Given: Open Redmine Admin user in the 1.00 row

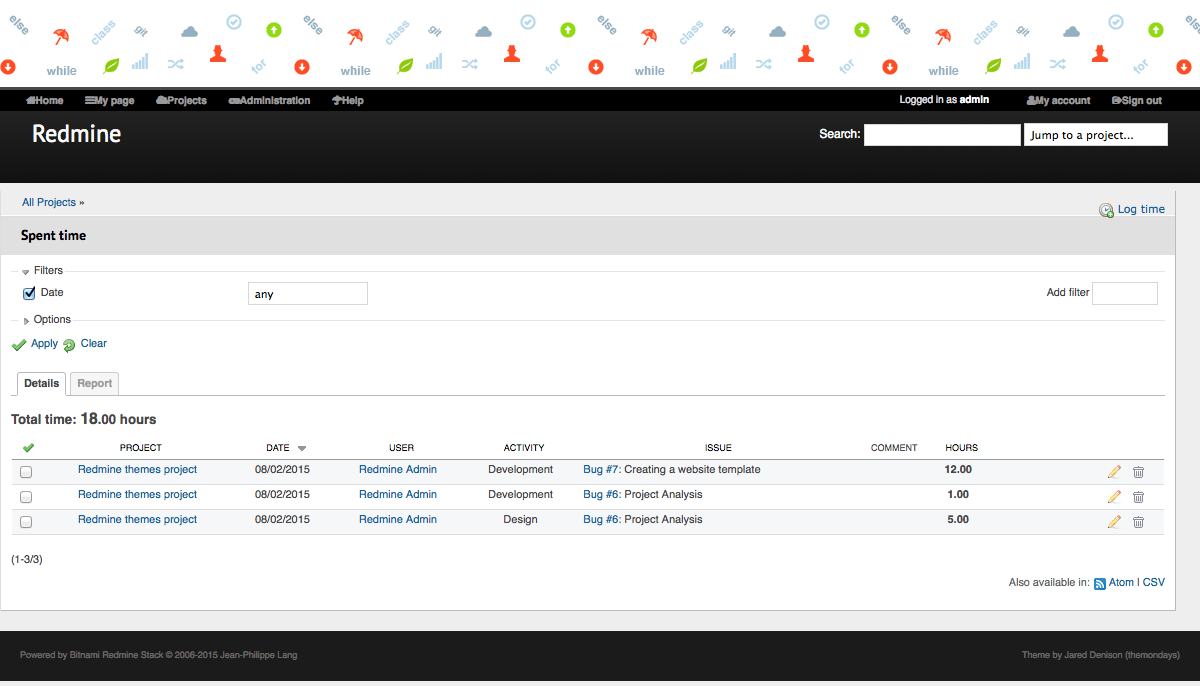Looking at the screenshot, I should (x=398, y=495).
